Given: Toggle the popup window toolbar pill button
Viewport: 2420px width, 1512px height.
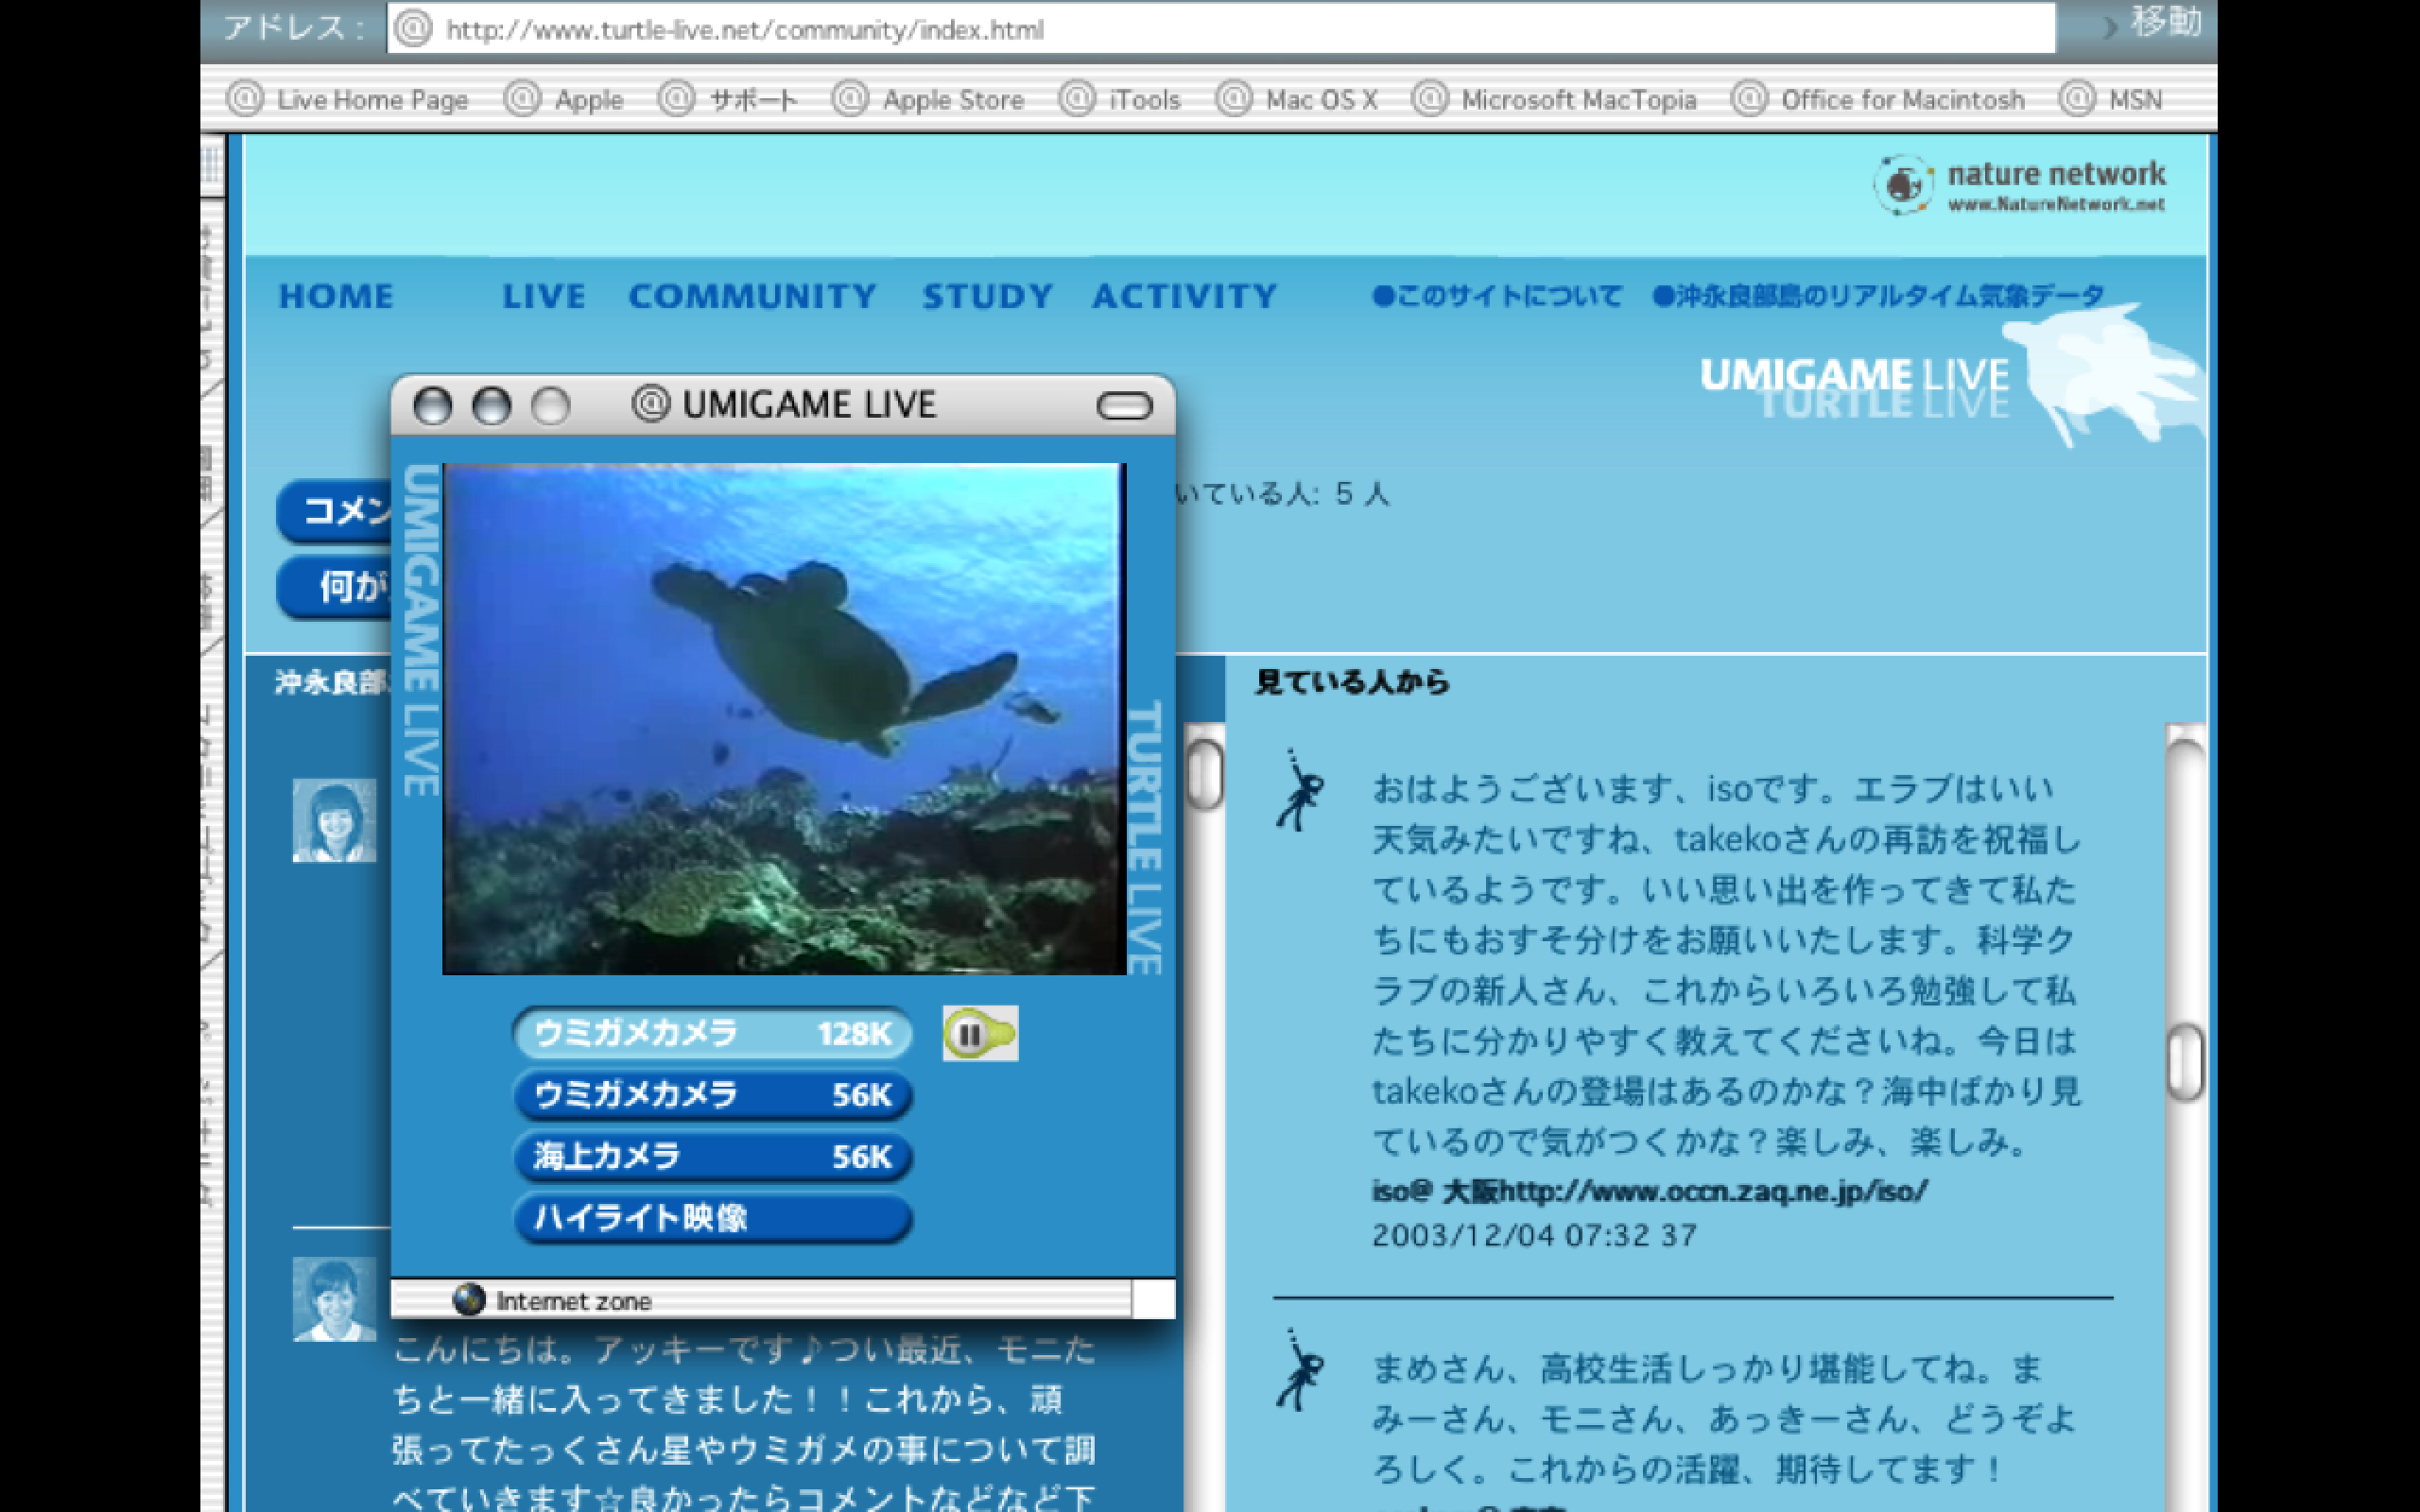Looking at the screenshot, I should click(x=1124, y=406).
